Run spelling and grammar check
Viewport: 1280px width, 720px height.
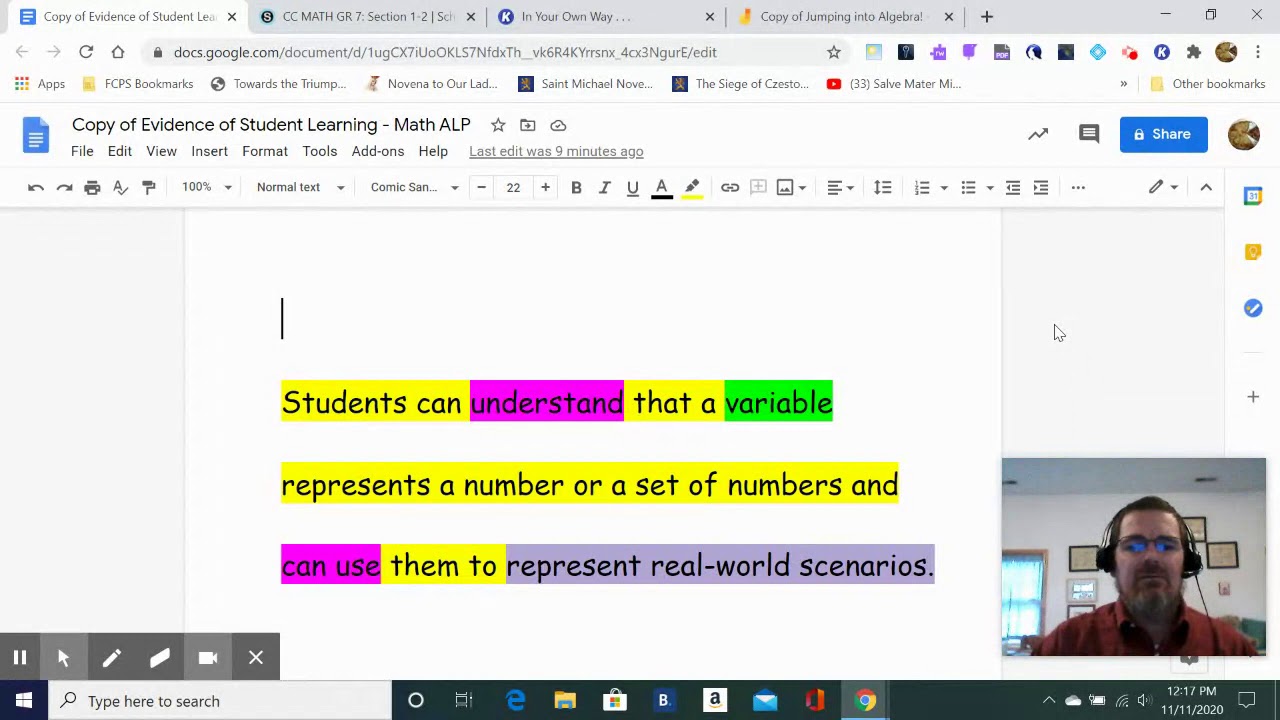120,187
